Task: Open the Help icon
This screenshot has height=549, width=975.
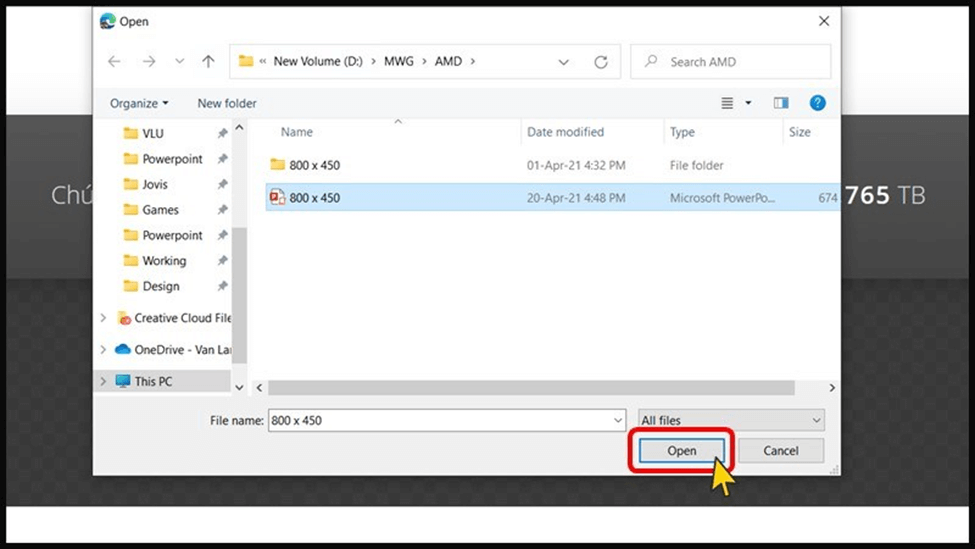Action: click(x=817, y=103)
